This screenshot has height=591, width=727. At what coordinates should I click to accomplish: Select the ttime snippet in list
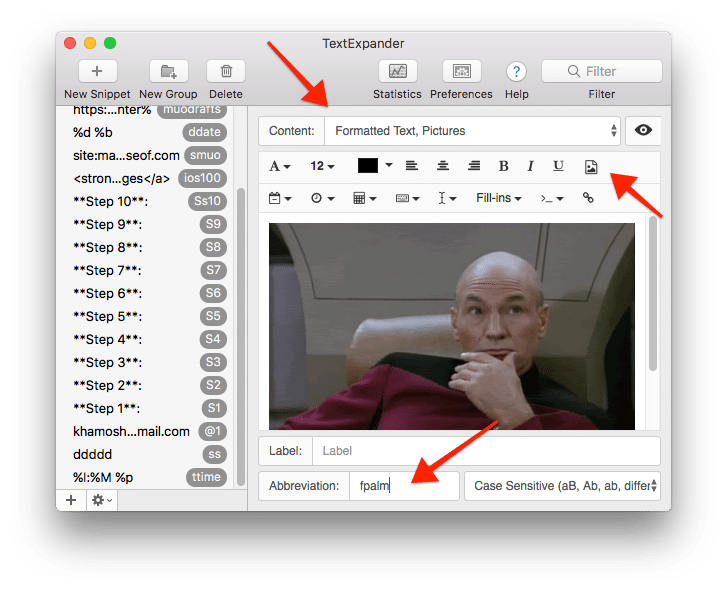[150, 477]
